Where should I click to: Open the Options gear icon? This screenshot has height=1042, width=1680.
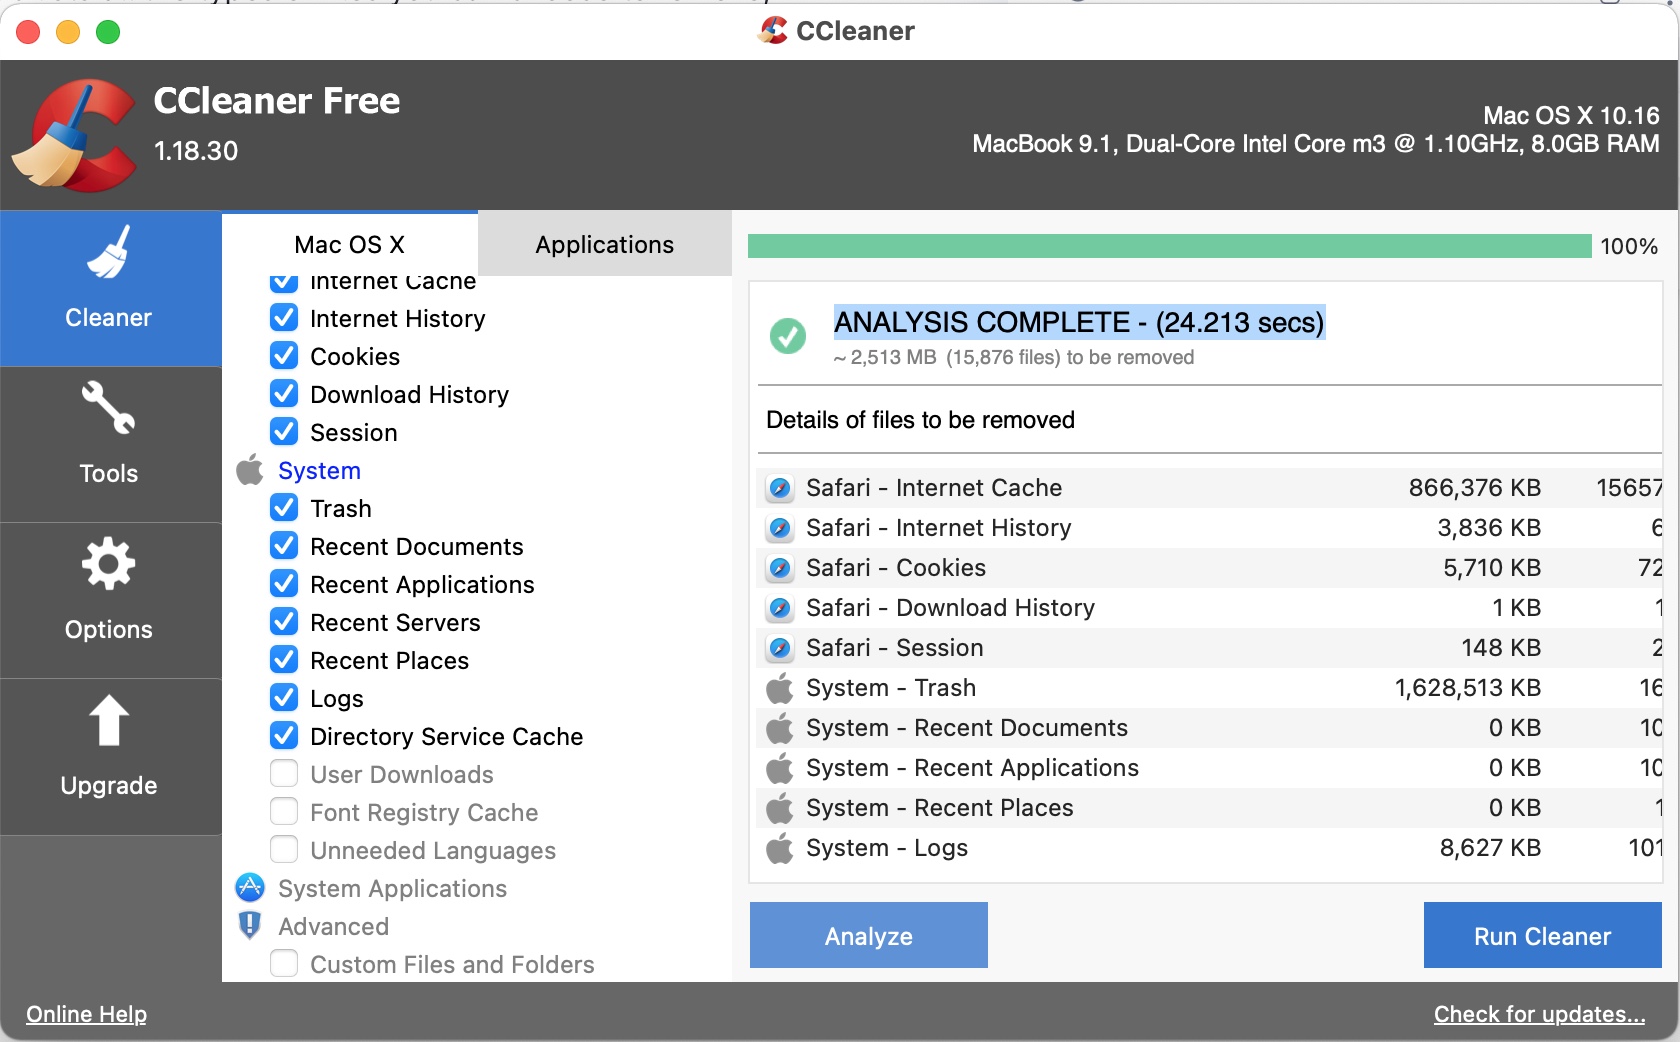click(108, 564)
